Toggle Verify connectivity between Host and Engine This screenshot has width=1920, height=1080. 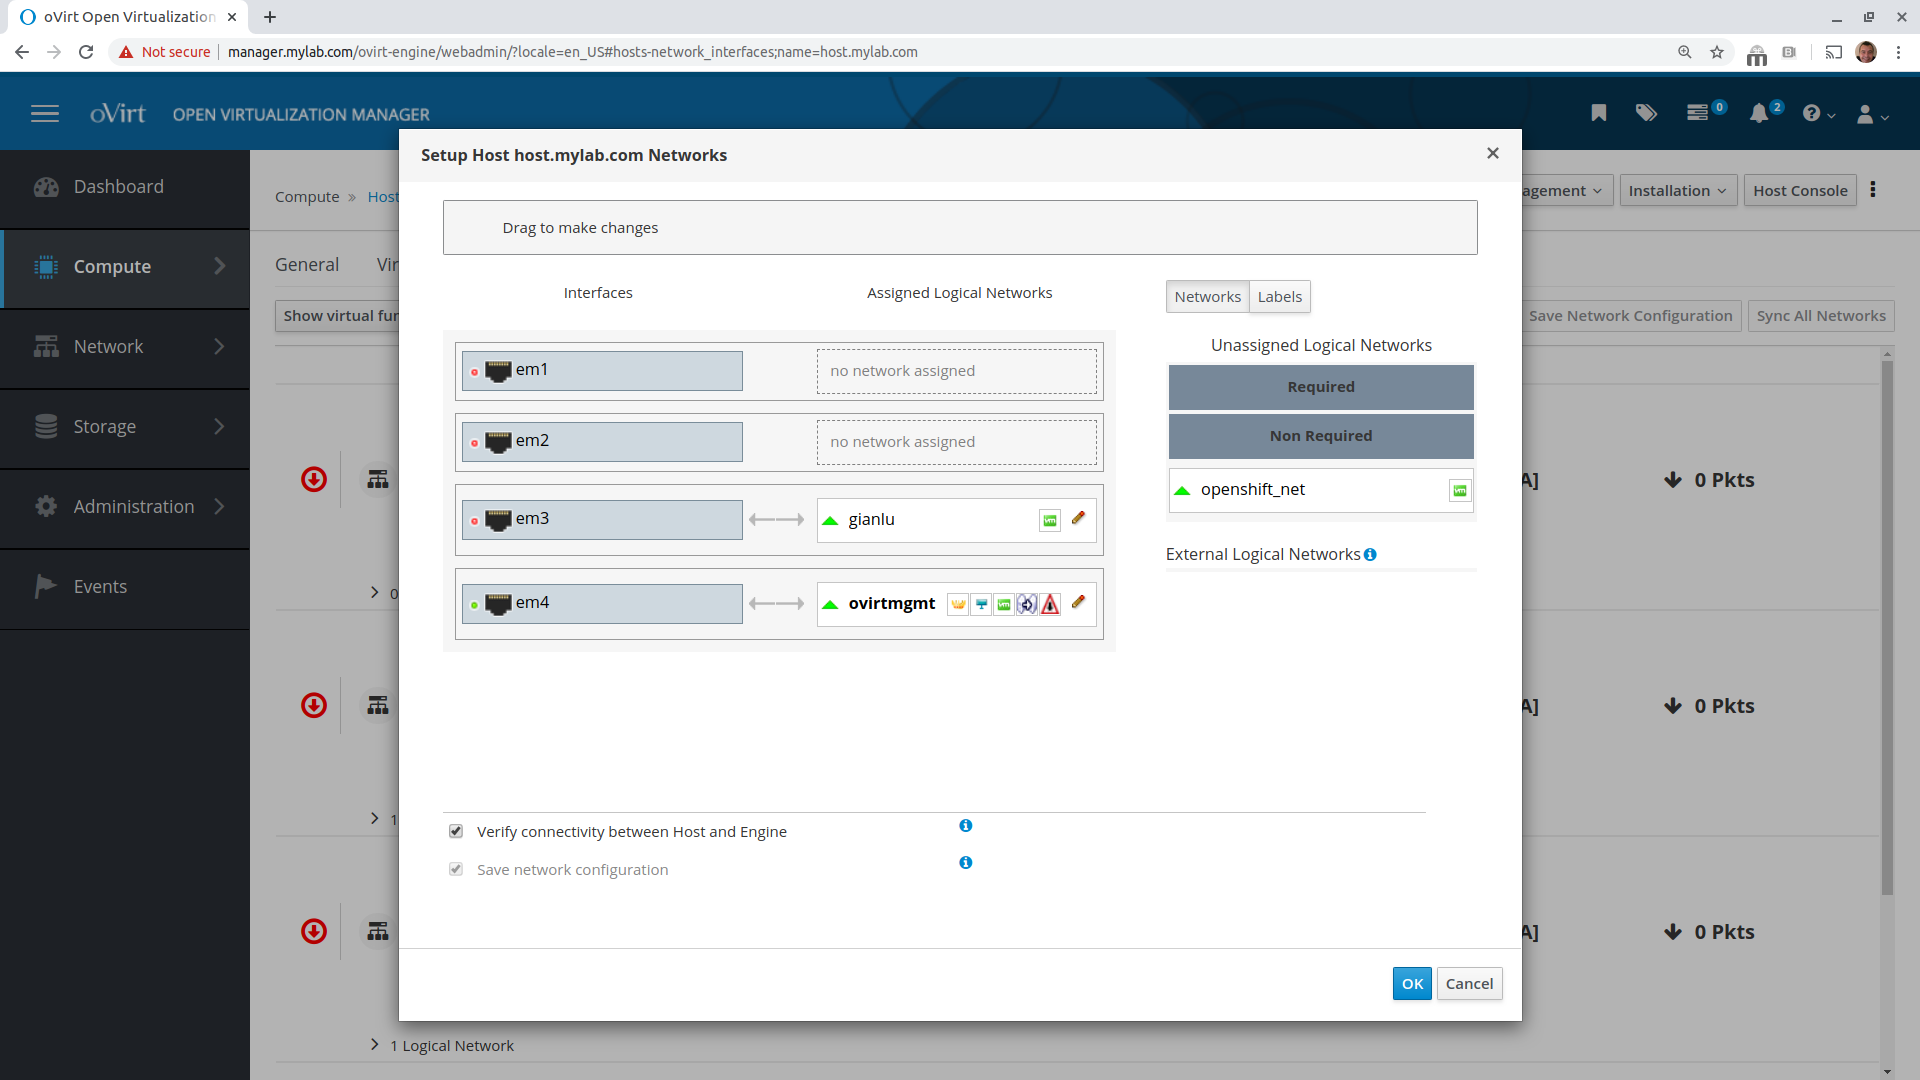[456, 831]
